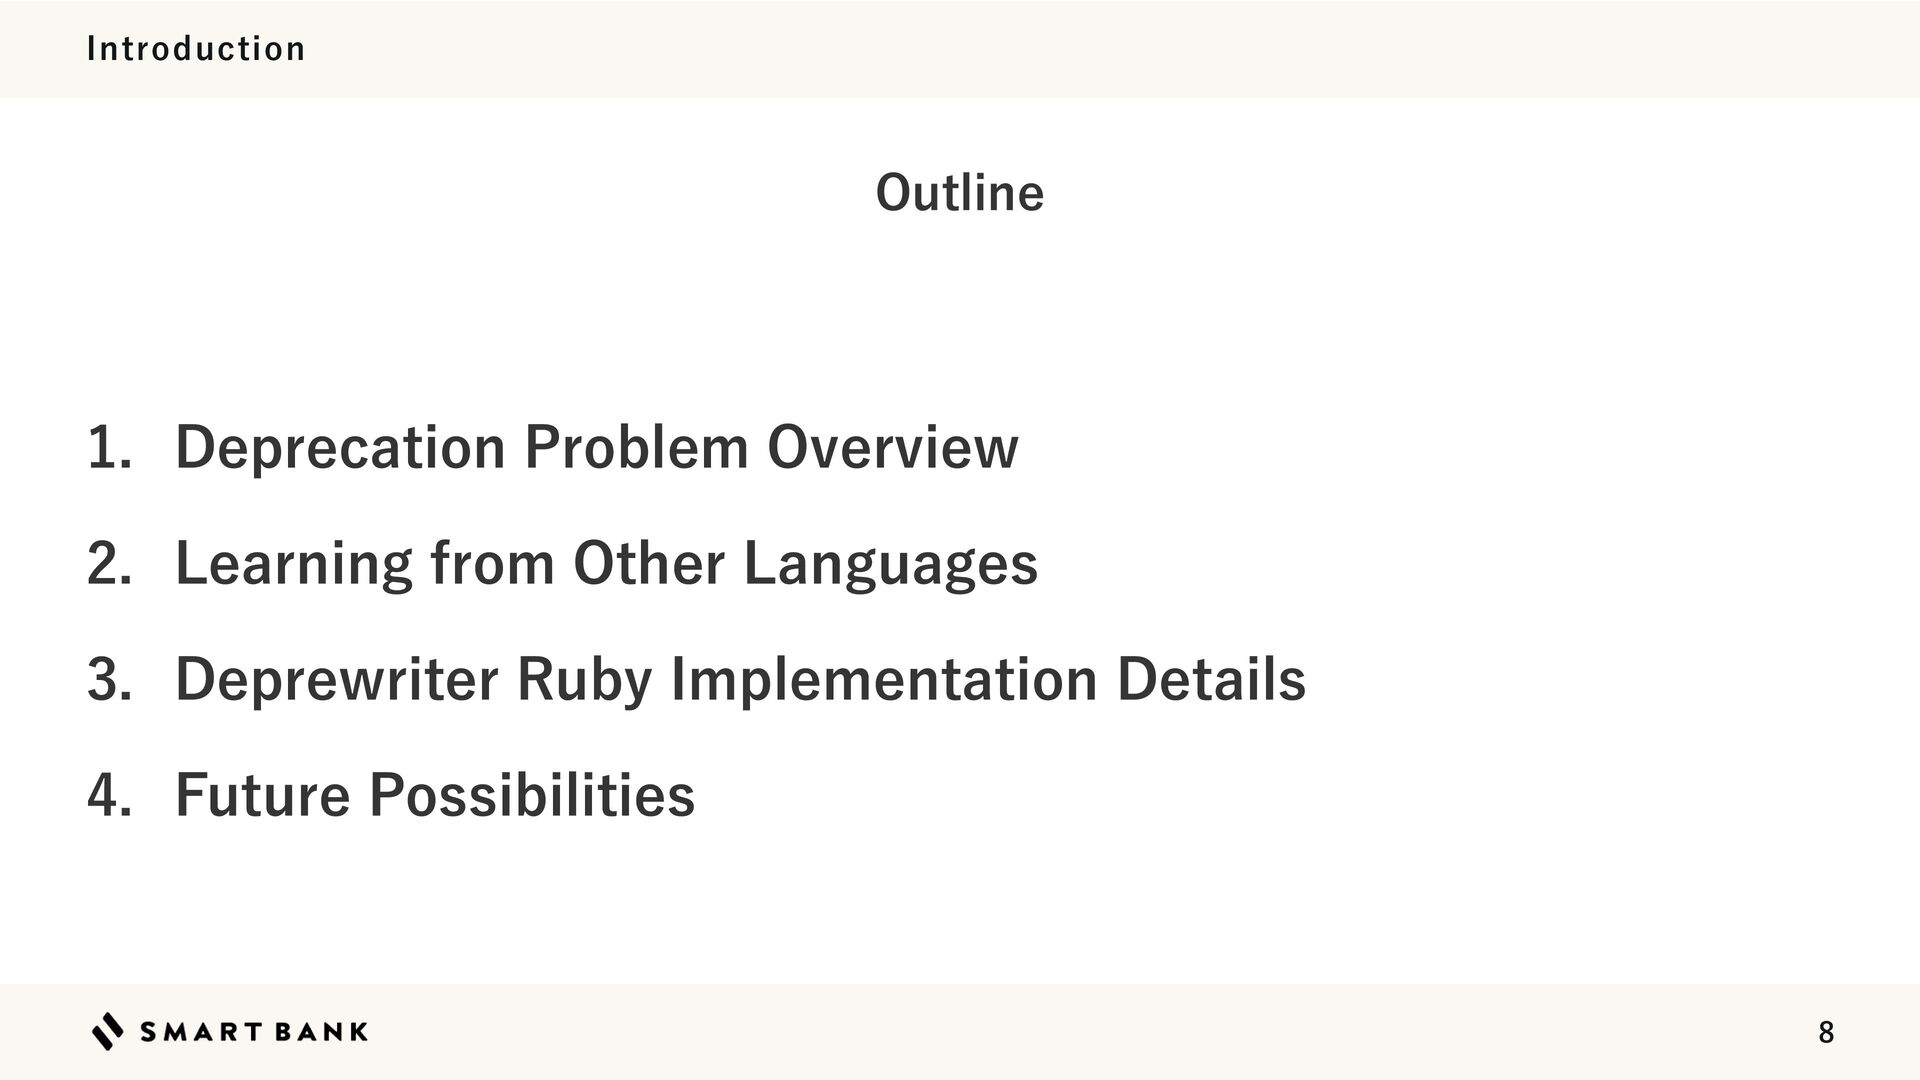Click list number 1 marker
Viewport: 1920px width, 1080px height.
108,447
